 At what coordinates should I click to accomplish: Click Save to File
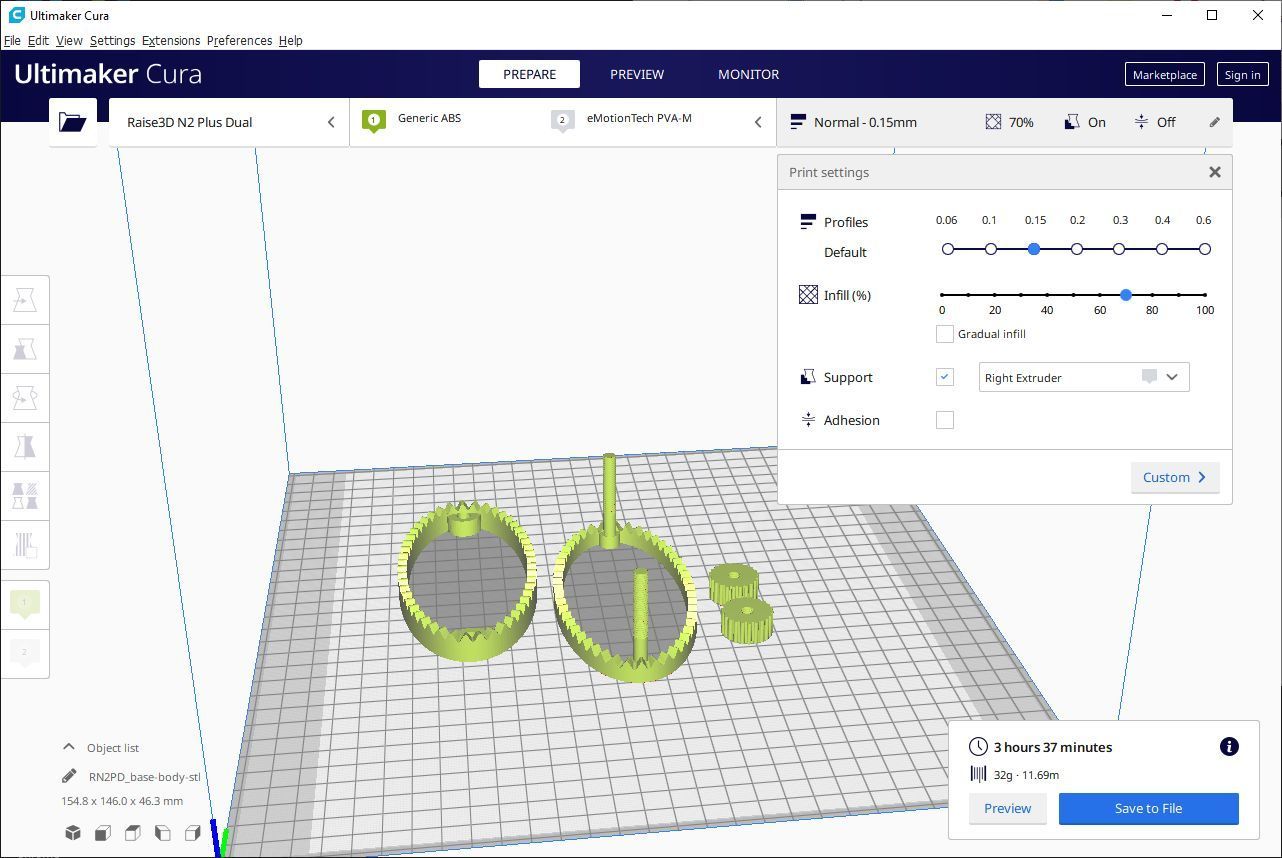(1148, 808)
